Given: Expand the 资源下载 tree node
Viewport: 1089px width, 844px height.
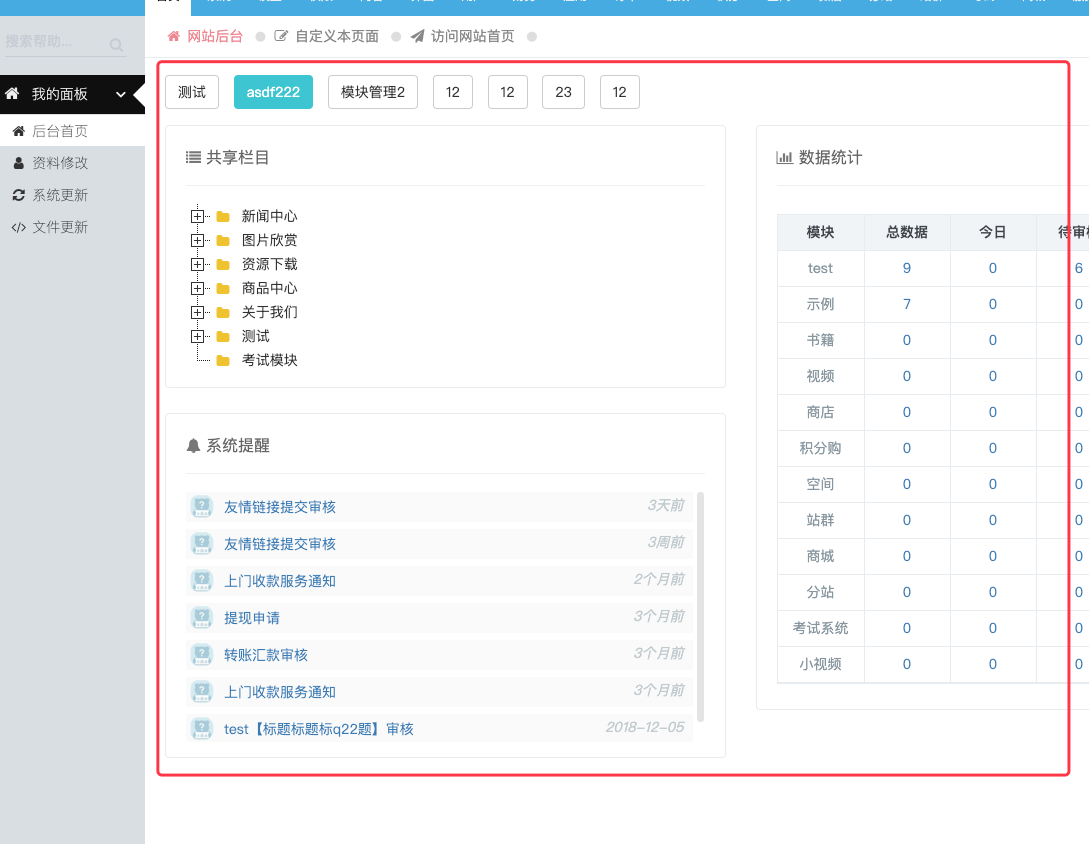Looking at the screenshot, I should coord(197,265).
